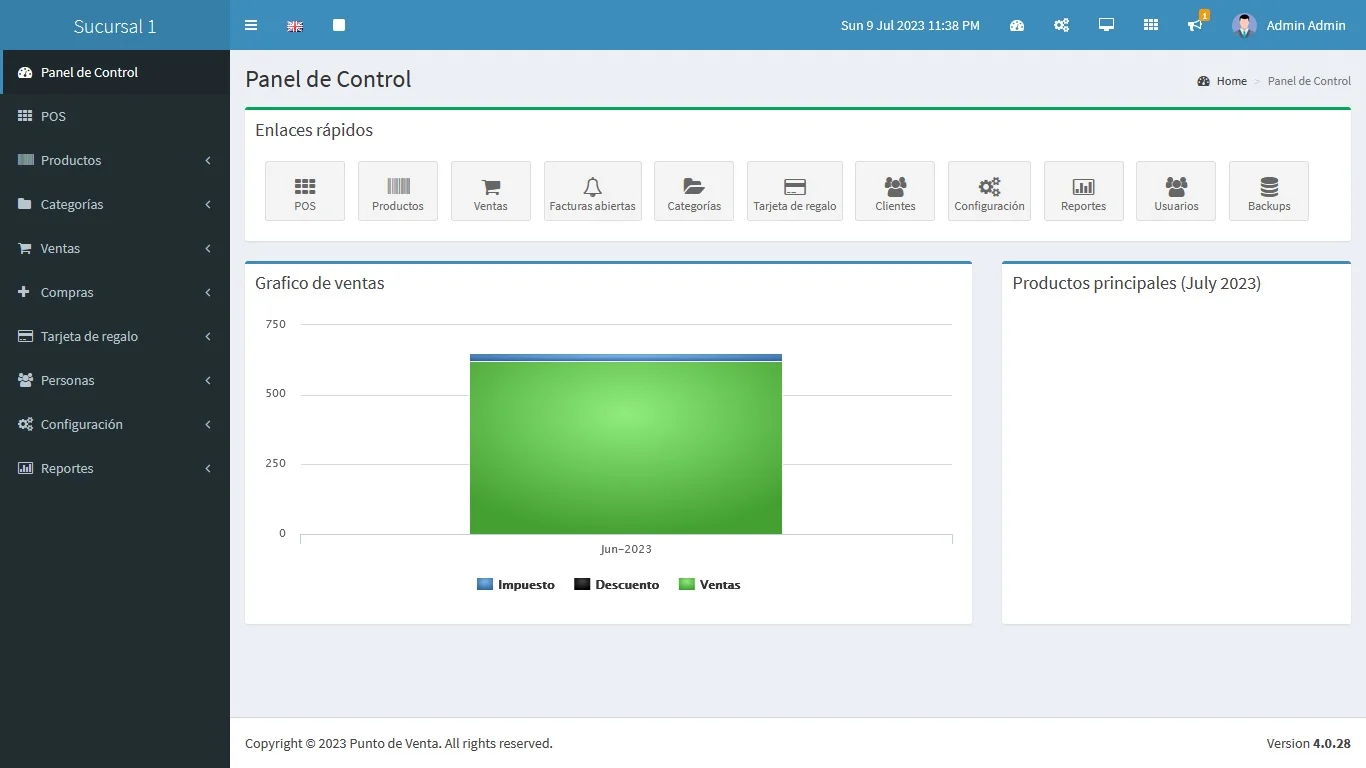Open the monitor display icon in the header
This screenshot has width=1366, height=768.
pyautogui.click(x=1106, y=25)
